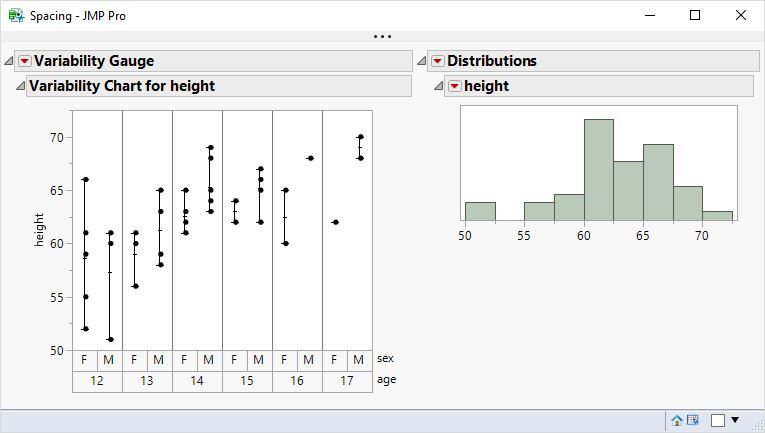Image resolution: width=765 pixels, height=433 pixels.
Task: Open the Variability Gauge red triangle menu
Action: click(x=25, y=62)
